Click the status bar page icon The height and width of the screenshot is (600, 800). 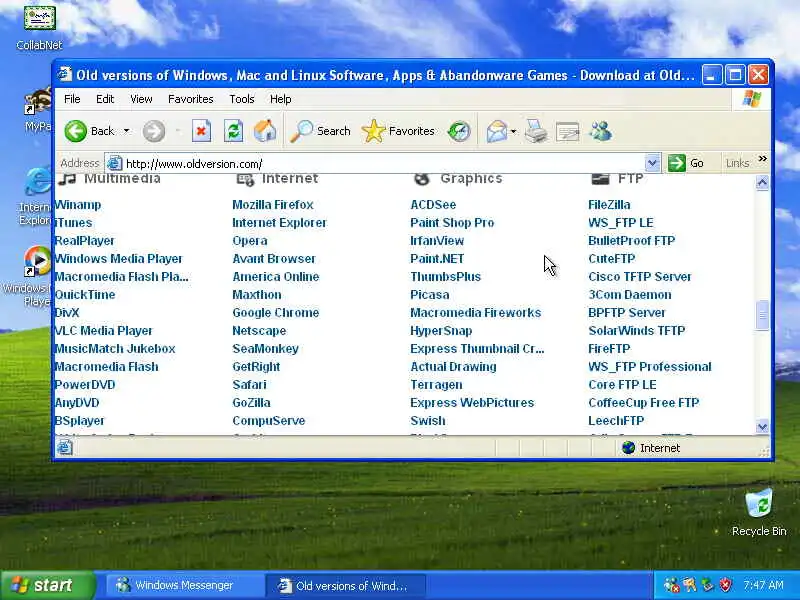click(x=65, y=448)
